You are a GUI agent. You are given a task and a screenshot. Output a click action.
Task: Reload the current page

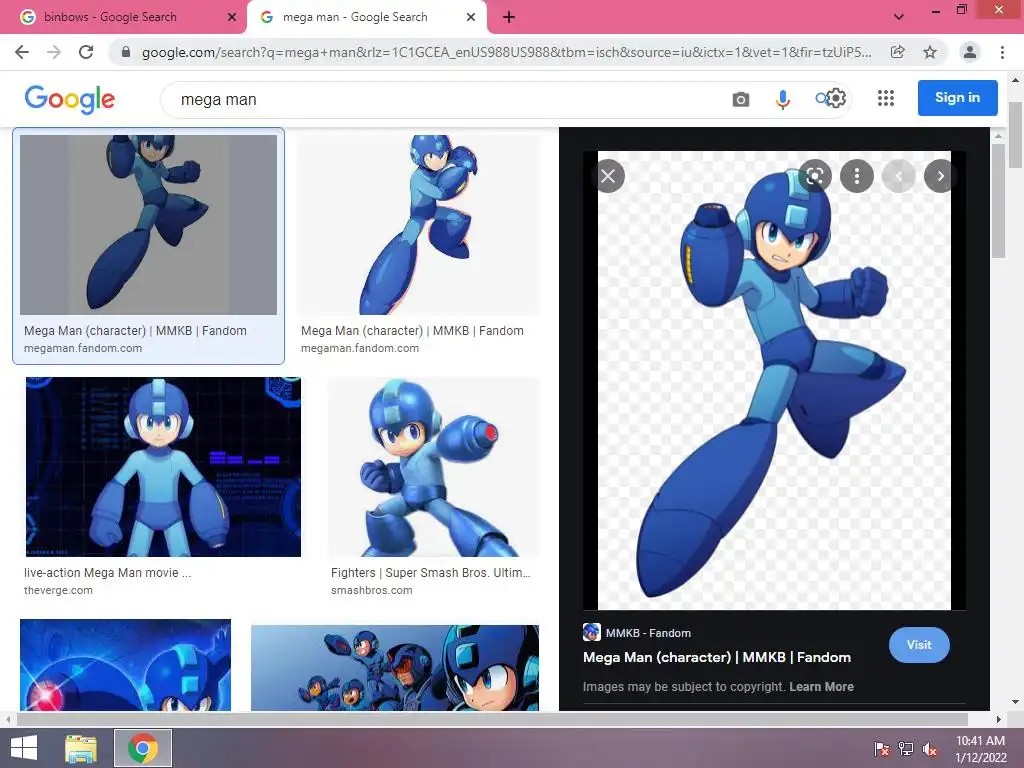coord(86,52)
